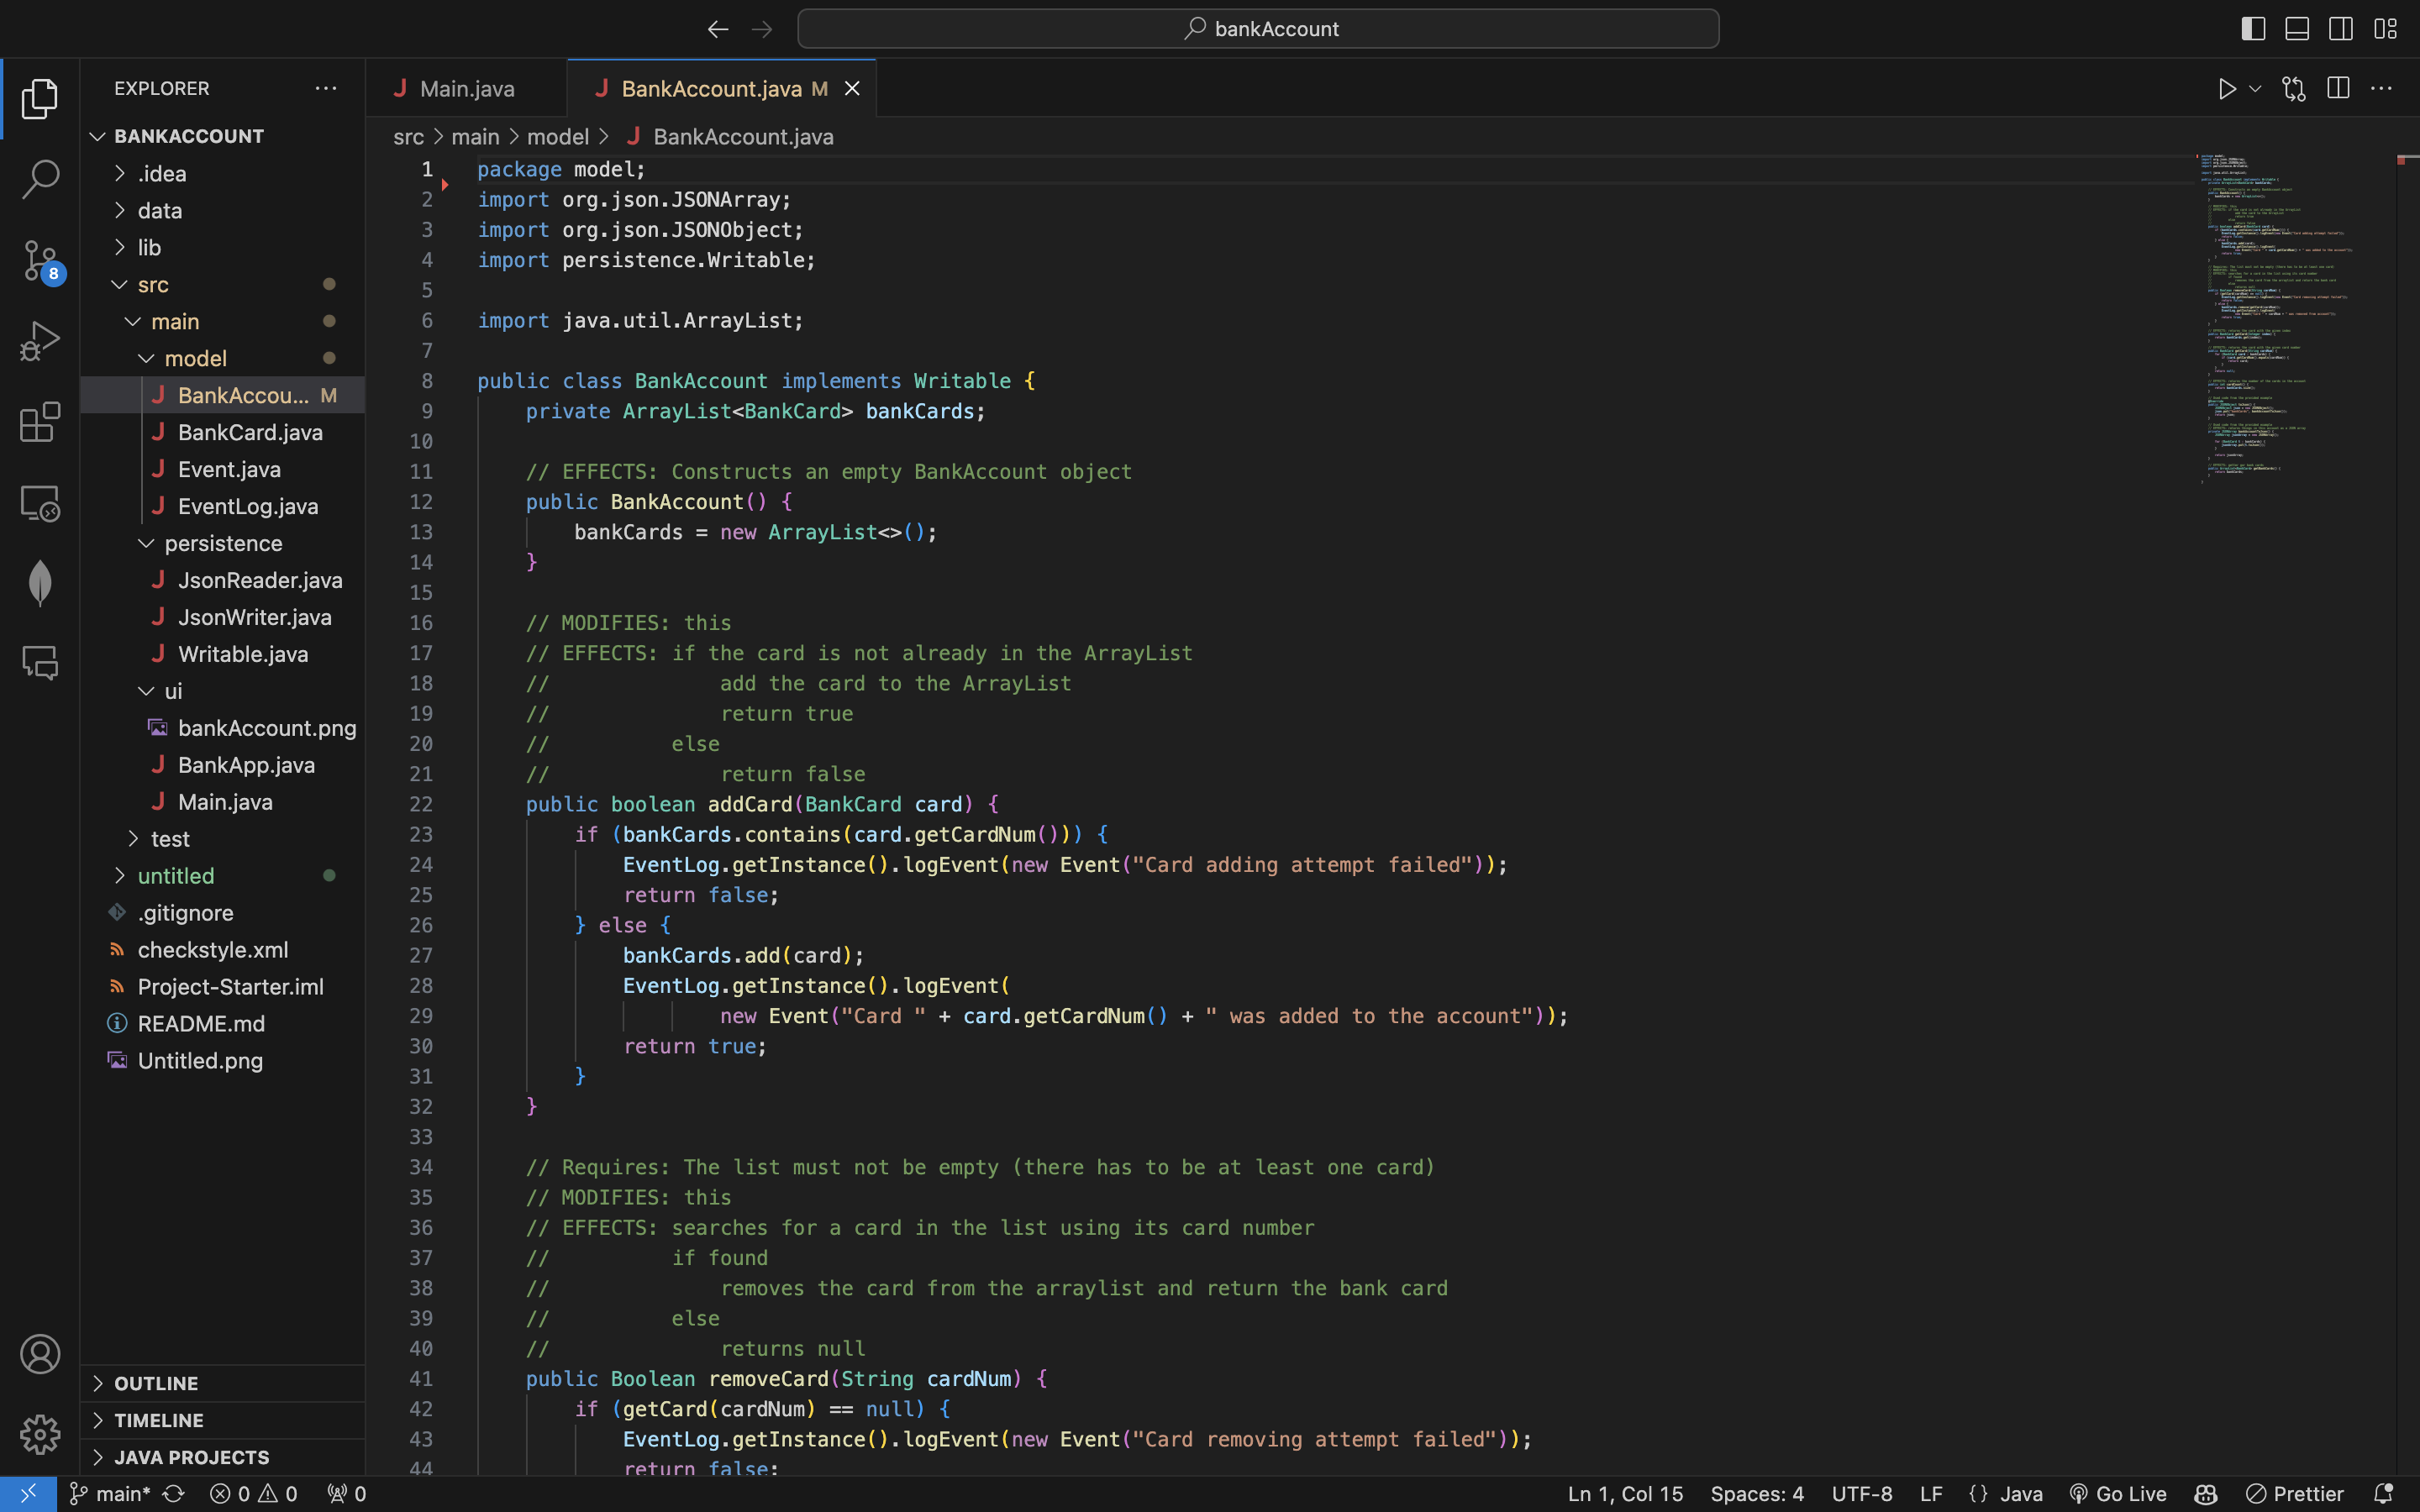Open the MongoDB leaf icon view
The height and width of the screenshot is (1512, 2420).
point(40,583)
